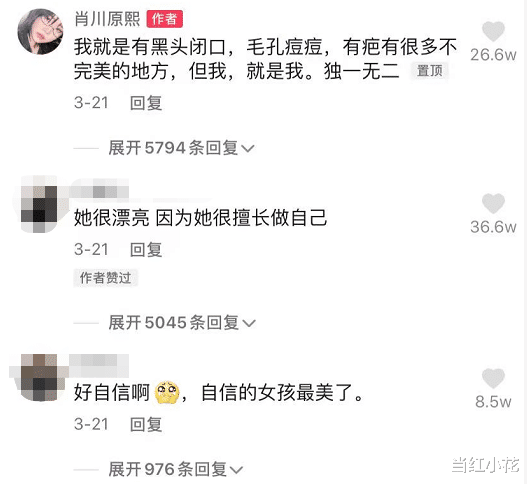Click the red 作者 badge
This screenshot has width=527, height=484.
165,19
